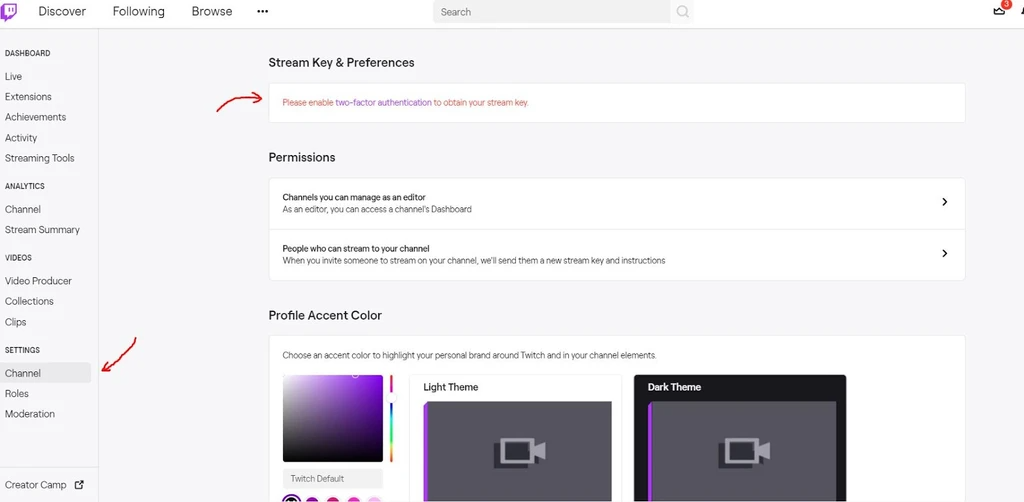Open Discover in the top navigation
The height and width of the screenshot is (502, 1024).
pyautogui.click(x=62, y=12)
